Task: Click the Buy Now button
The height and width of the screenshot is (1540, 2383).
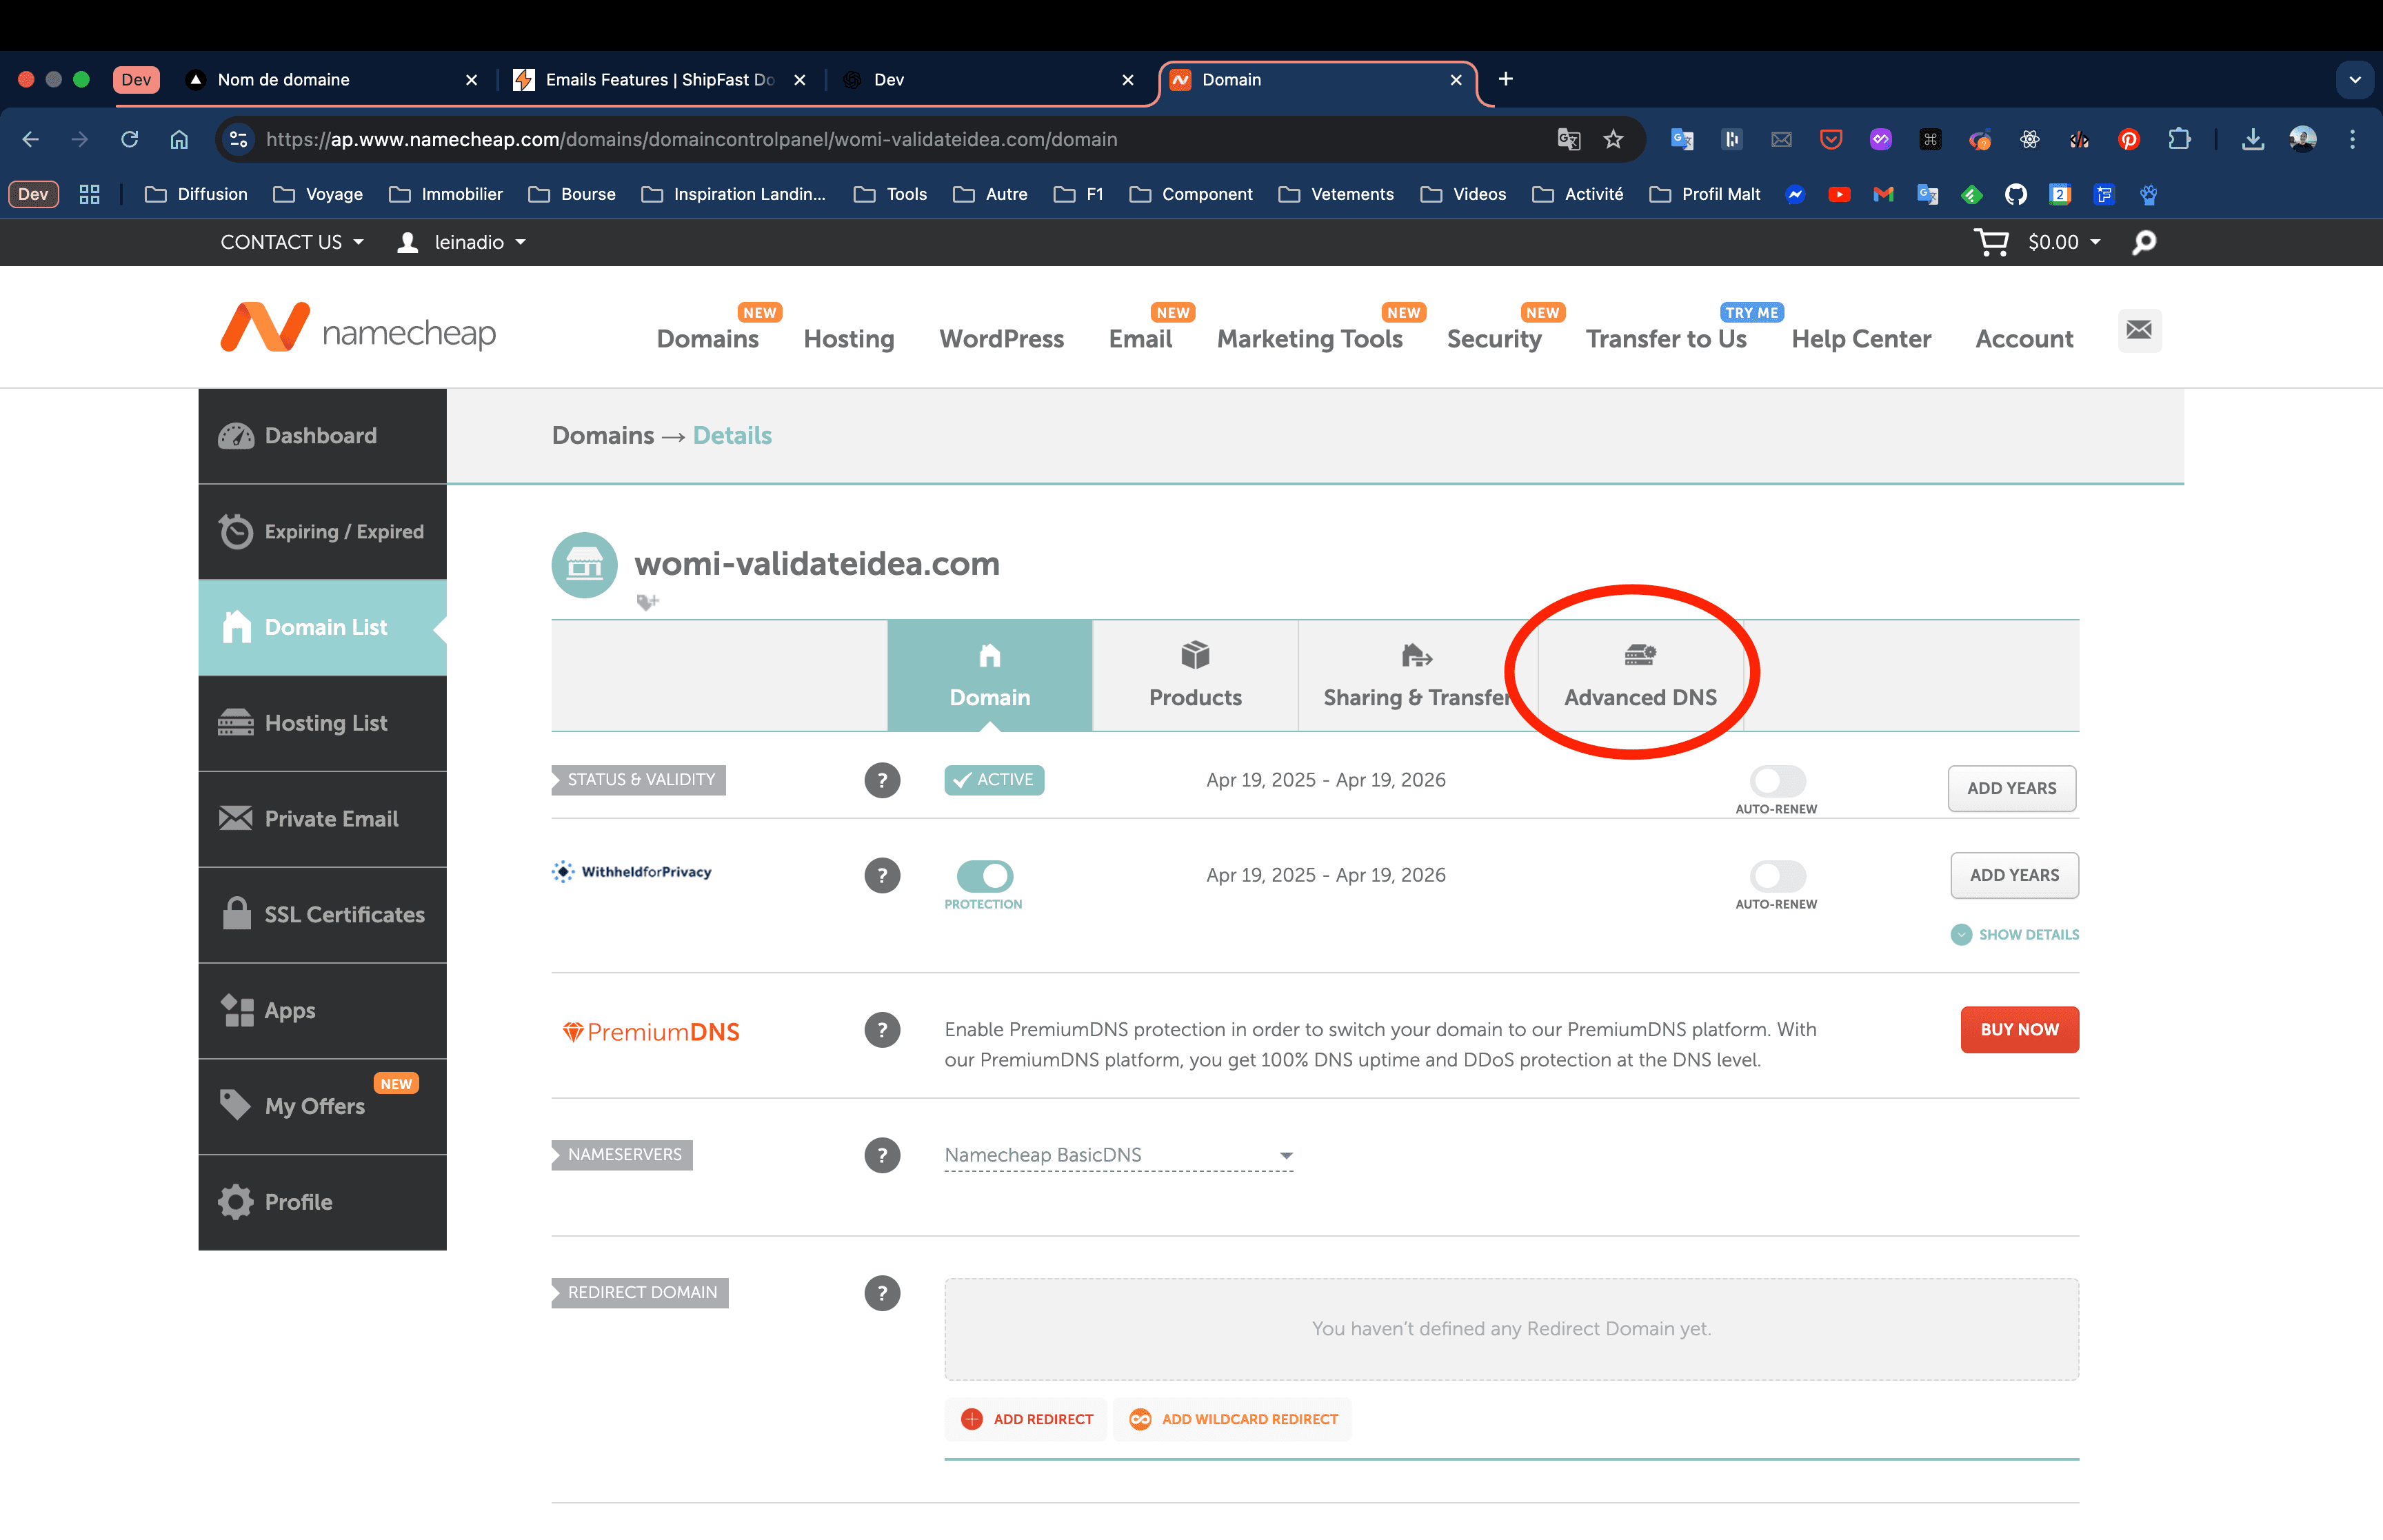Action: click(x=2019, y=1030)
